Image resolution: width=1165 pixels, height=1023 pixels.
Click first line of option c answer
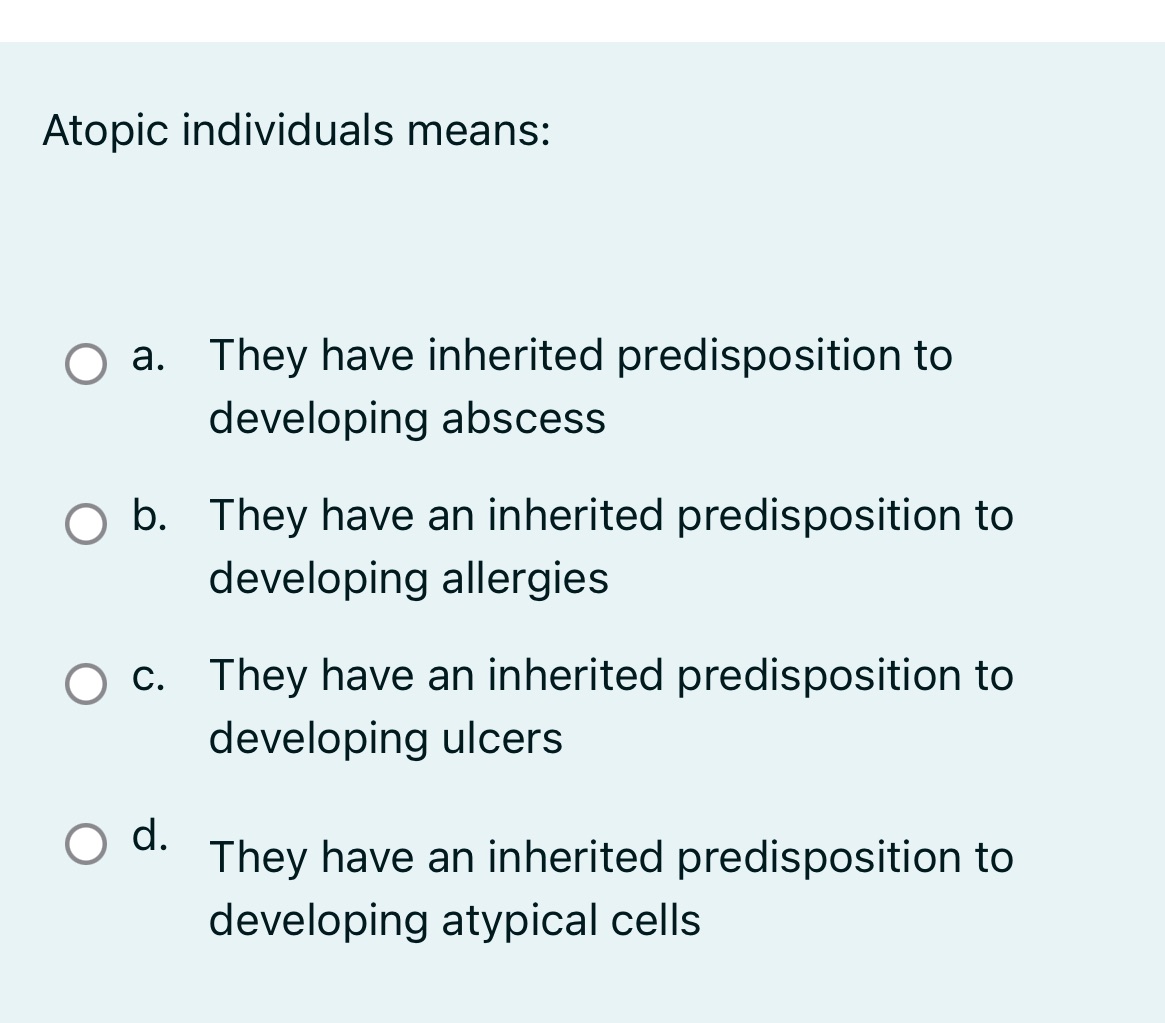point(610,676)
